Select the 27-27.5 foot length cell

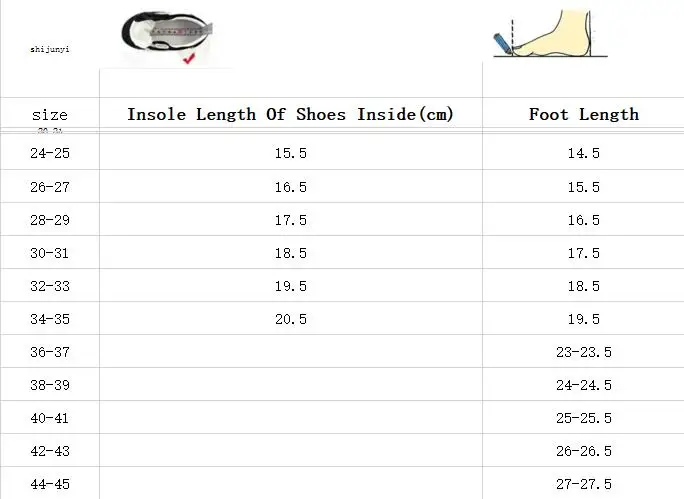(x=583, y=484)
